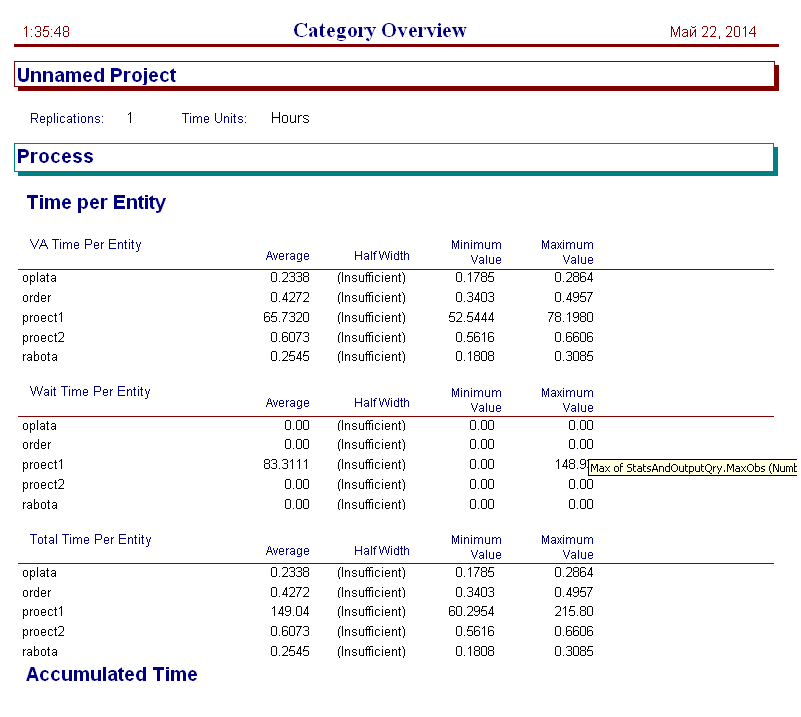Click oplata row label in VA Time table
The height and width of the screenshot is (717, 801).
pos(39,278)
